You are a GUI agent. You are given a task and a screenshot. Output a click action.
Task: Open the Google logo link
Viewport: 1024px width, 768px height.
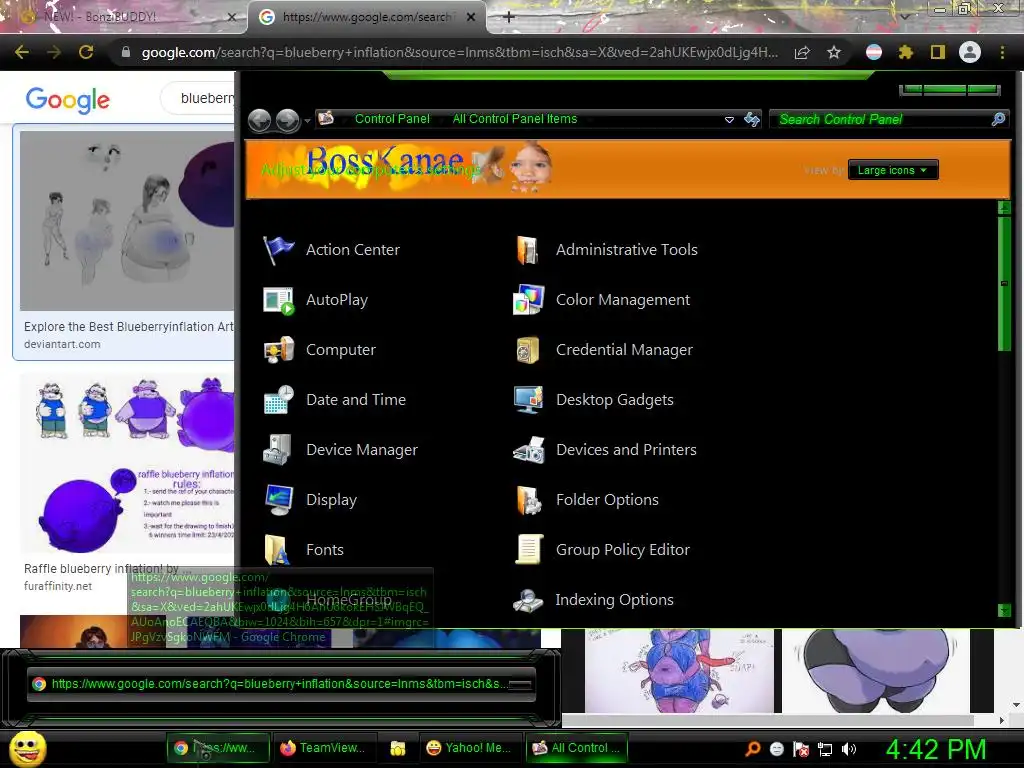(x=68, y=99)
